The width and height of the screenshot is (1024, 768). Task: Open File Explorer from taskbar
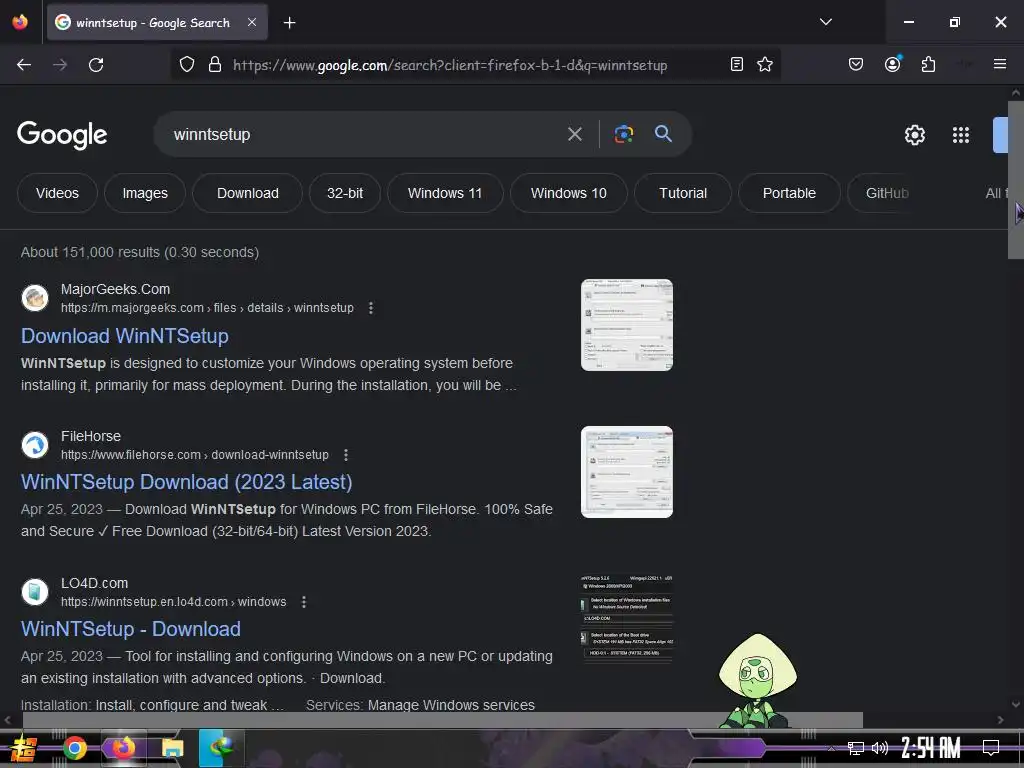(x=172, y=748)
